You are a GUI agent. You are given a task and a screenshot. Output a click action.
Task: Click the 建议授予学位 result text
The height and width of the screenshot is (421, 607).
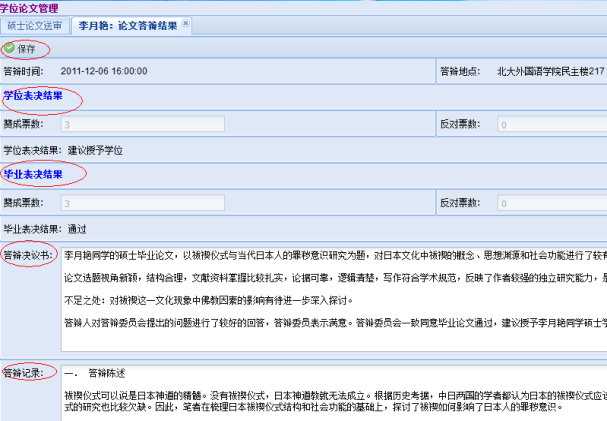94,150
